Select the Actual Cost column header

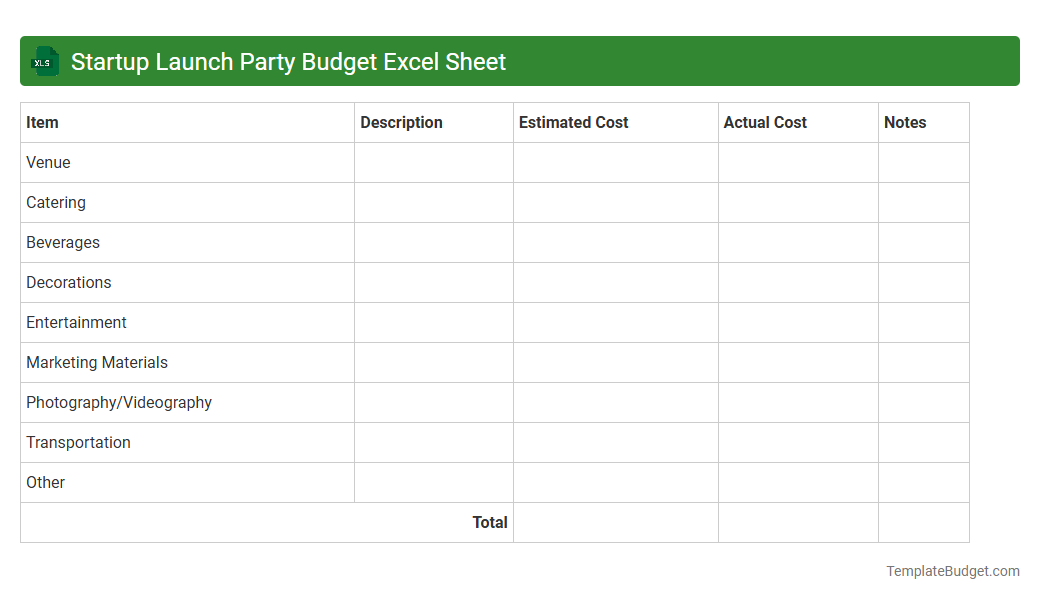point(765,122)
